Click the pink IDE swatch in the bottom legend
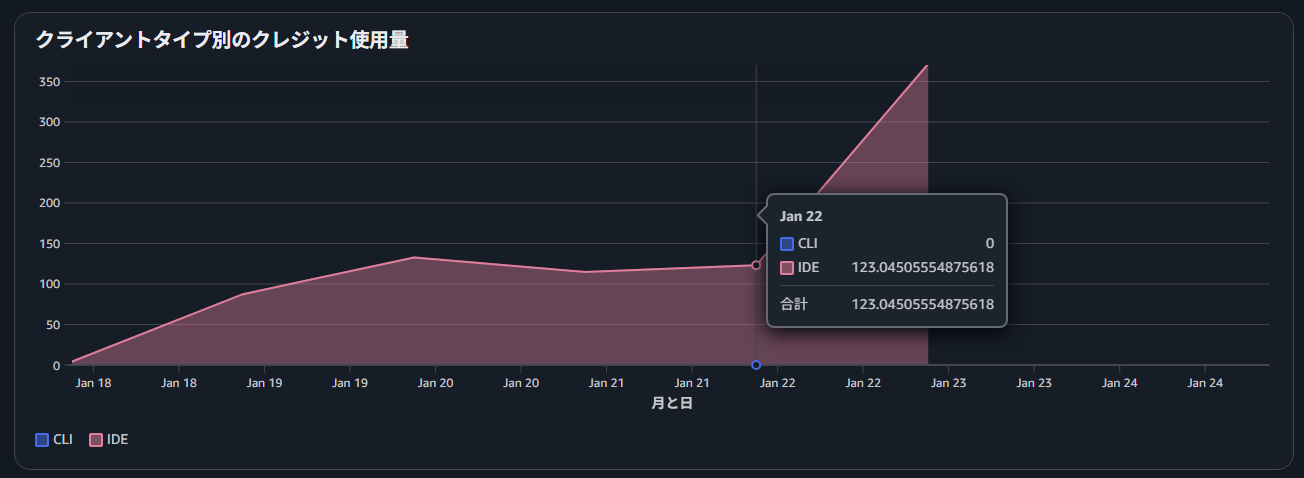This screenshot has width=1304, height=478. point(96,439)
